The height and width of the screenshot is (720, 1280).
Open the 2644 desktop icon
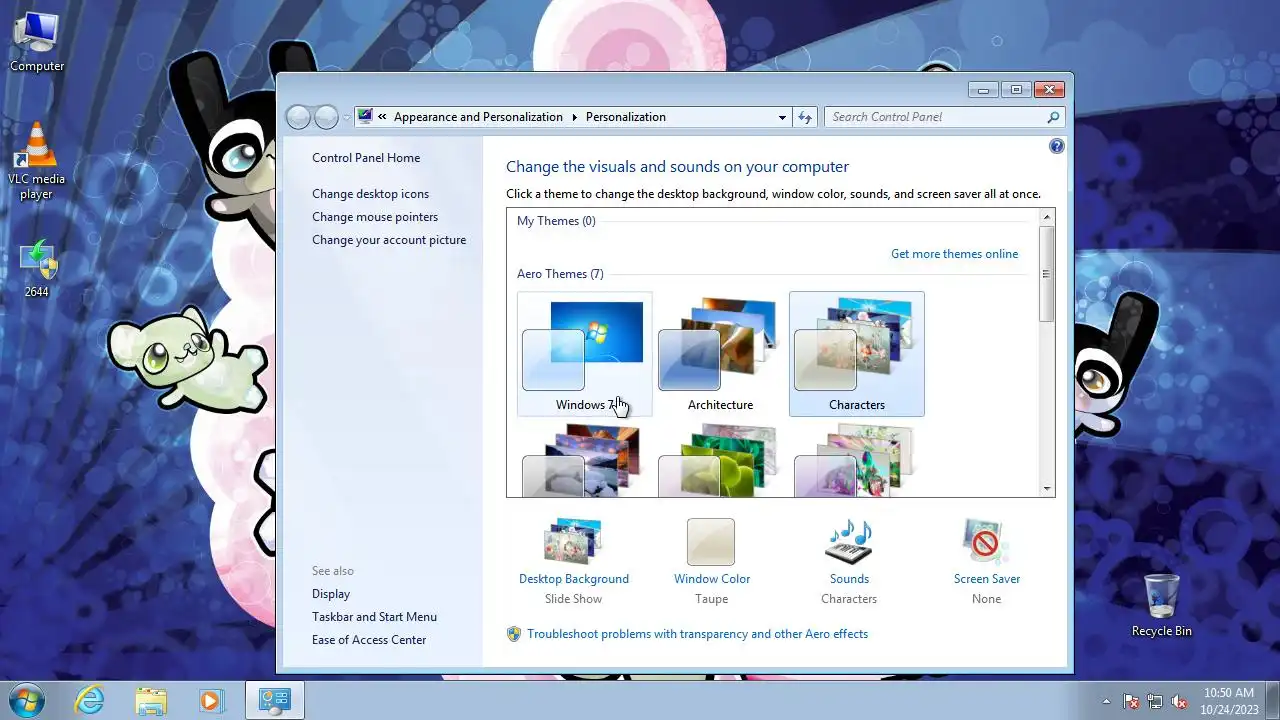tap(37, 269)
